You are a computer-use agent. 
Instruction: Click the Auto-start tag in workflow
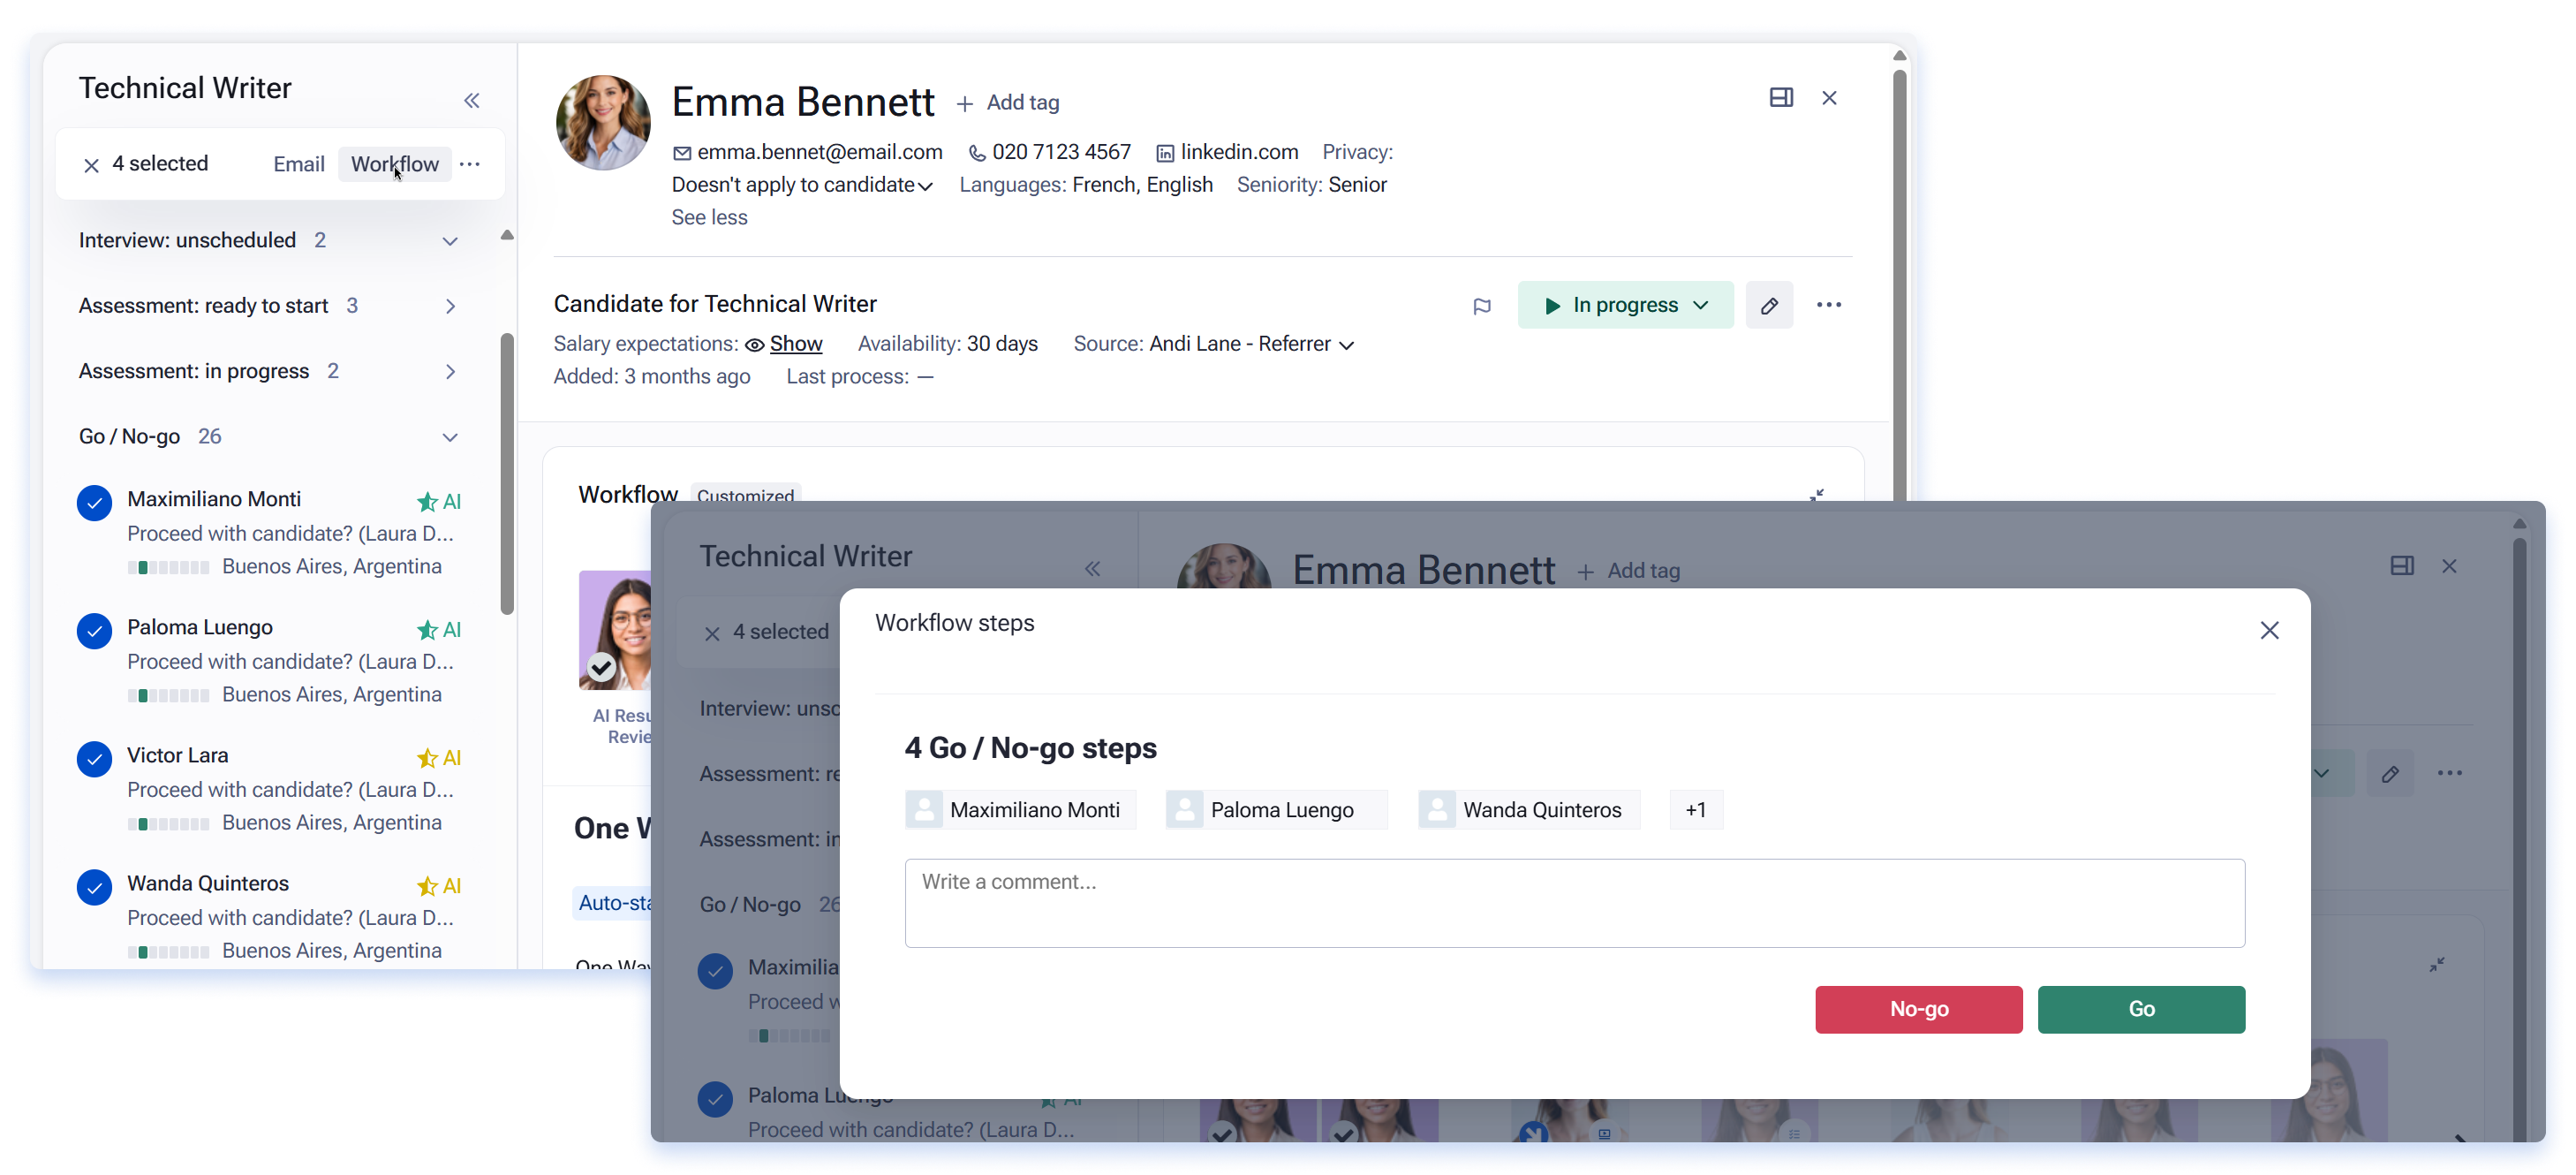point(612,902)
